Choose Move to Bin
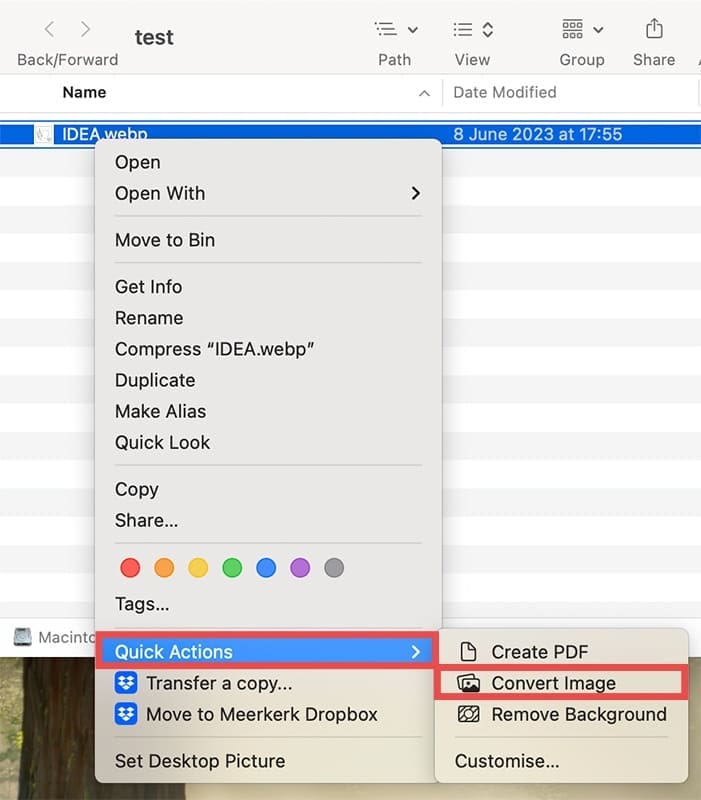 click(x=268, y=240)
